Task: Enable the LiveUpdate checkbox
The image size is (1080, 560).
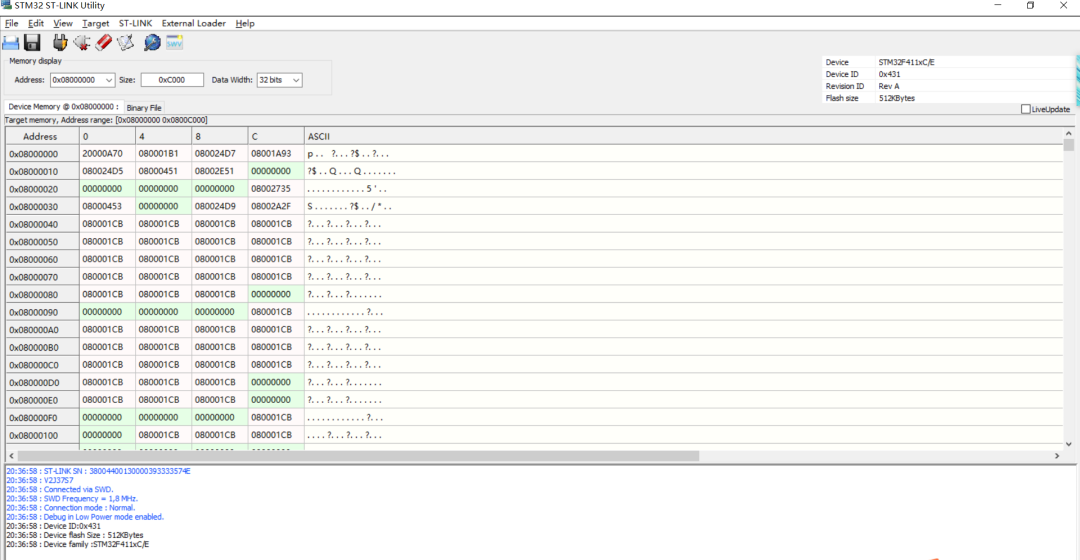Action: click(x=1026, y=109)
